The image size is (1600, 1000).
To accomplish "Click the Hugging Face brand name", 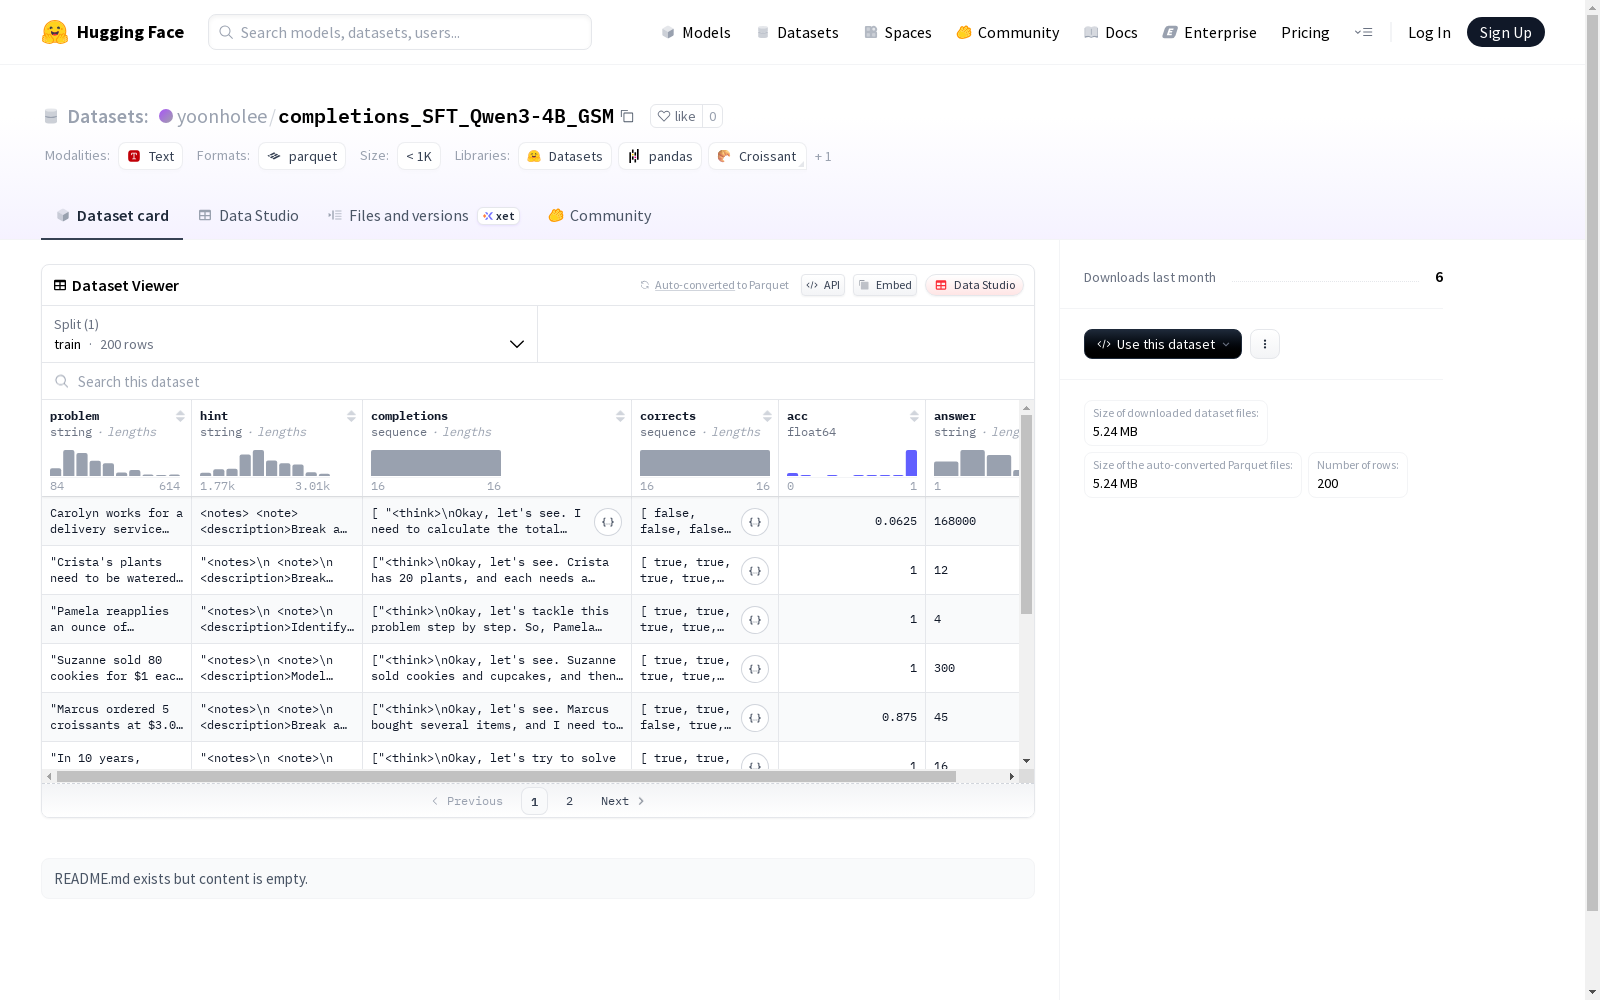I will (x=130, y=32).
